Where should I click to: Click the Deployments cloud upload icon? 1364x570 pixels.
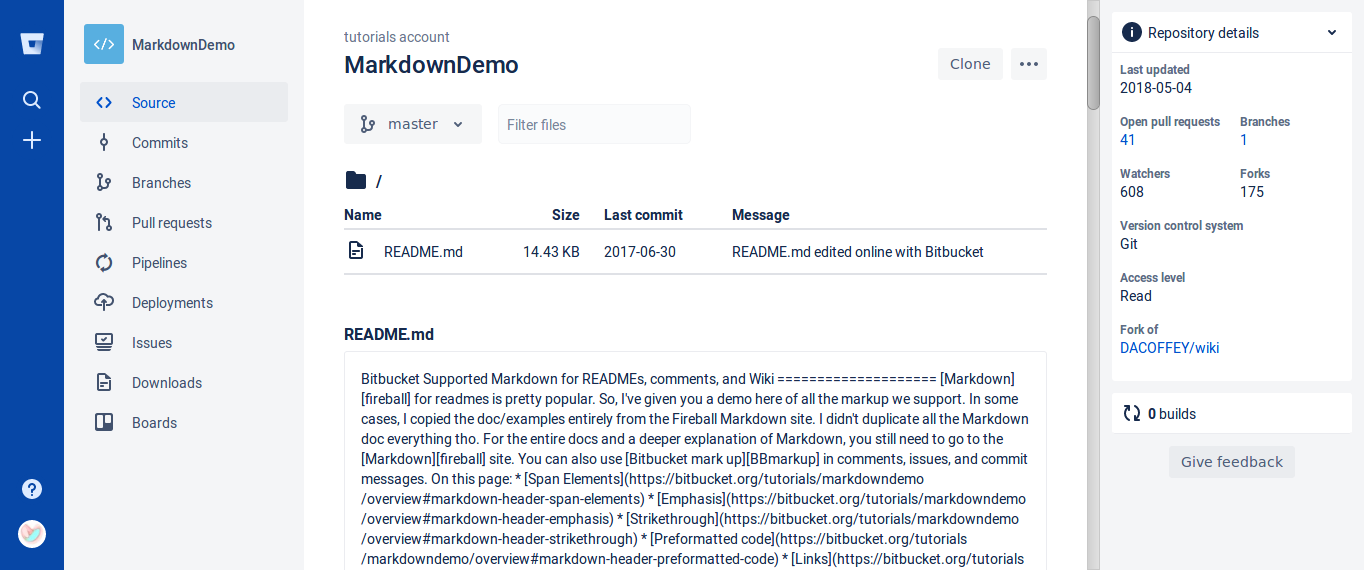pos(104,303)
